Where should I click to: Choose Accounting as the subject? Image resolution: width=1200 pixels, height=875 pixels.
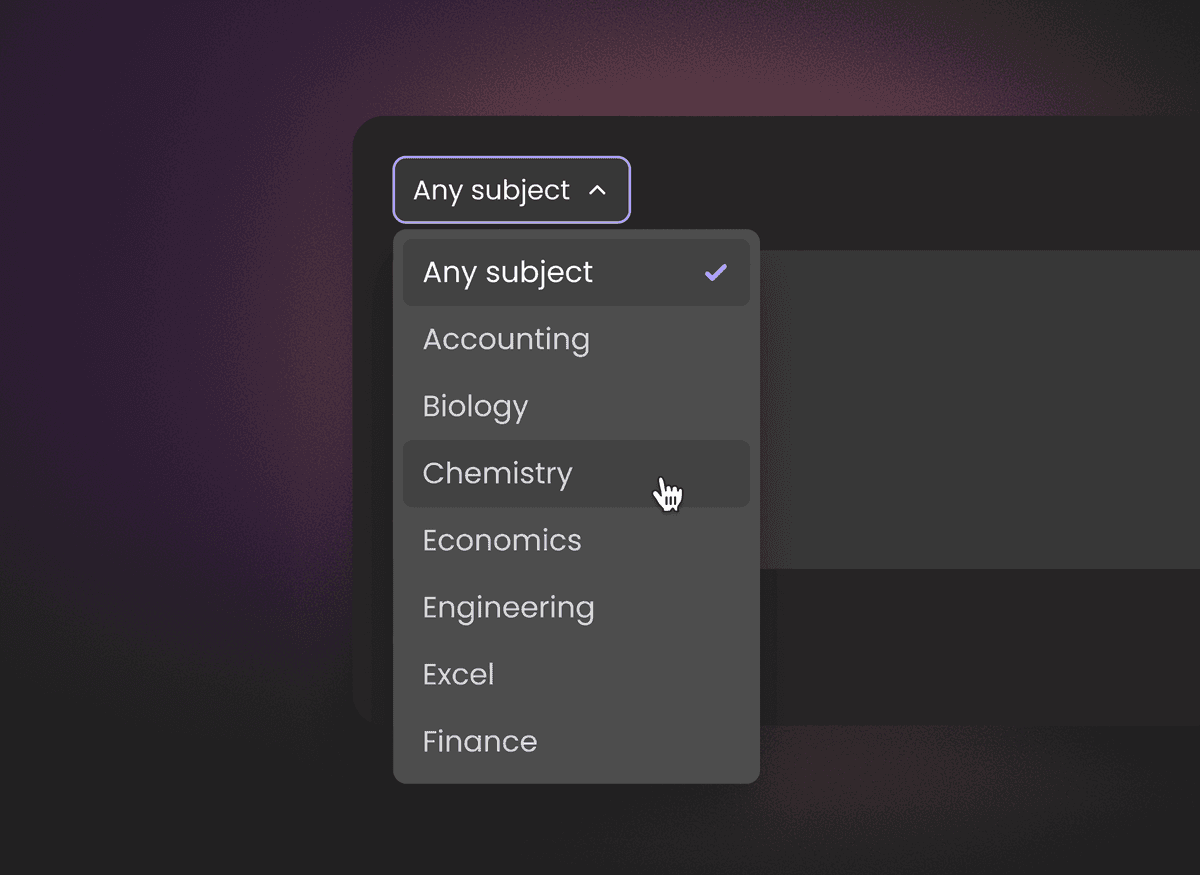point(506,339)
